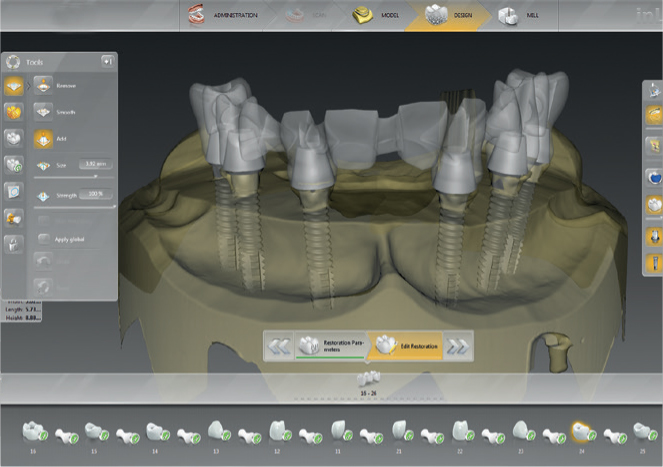This screenshot has width=663, height=467.
Task: Select the Smooth tool
Action: coord(45,113)
